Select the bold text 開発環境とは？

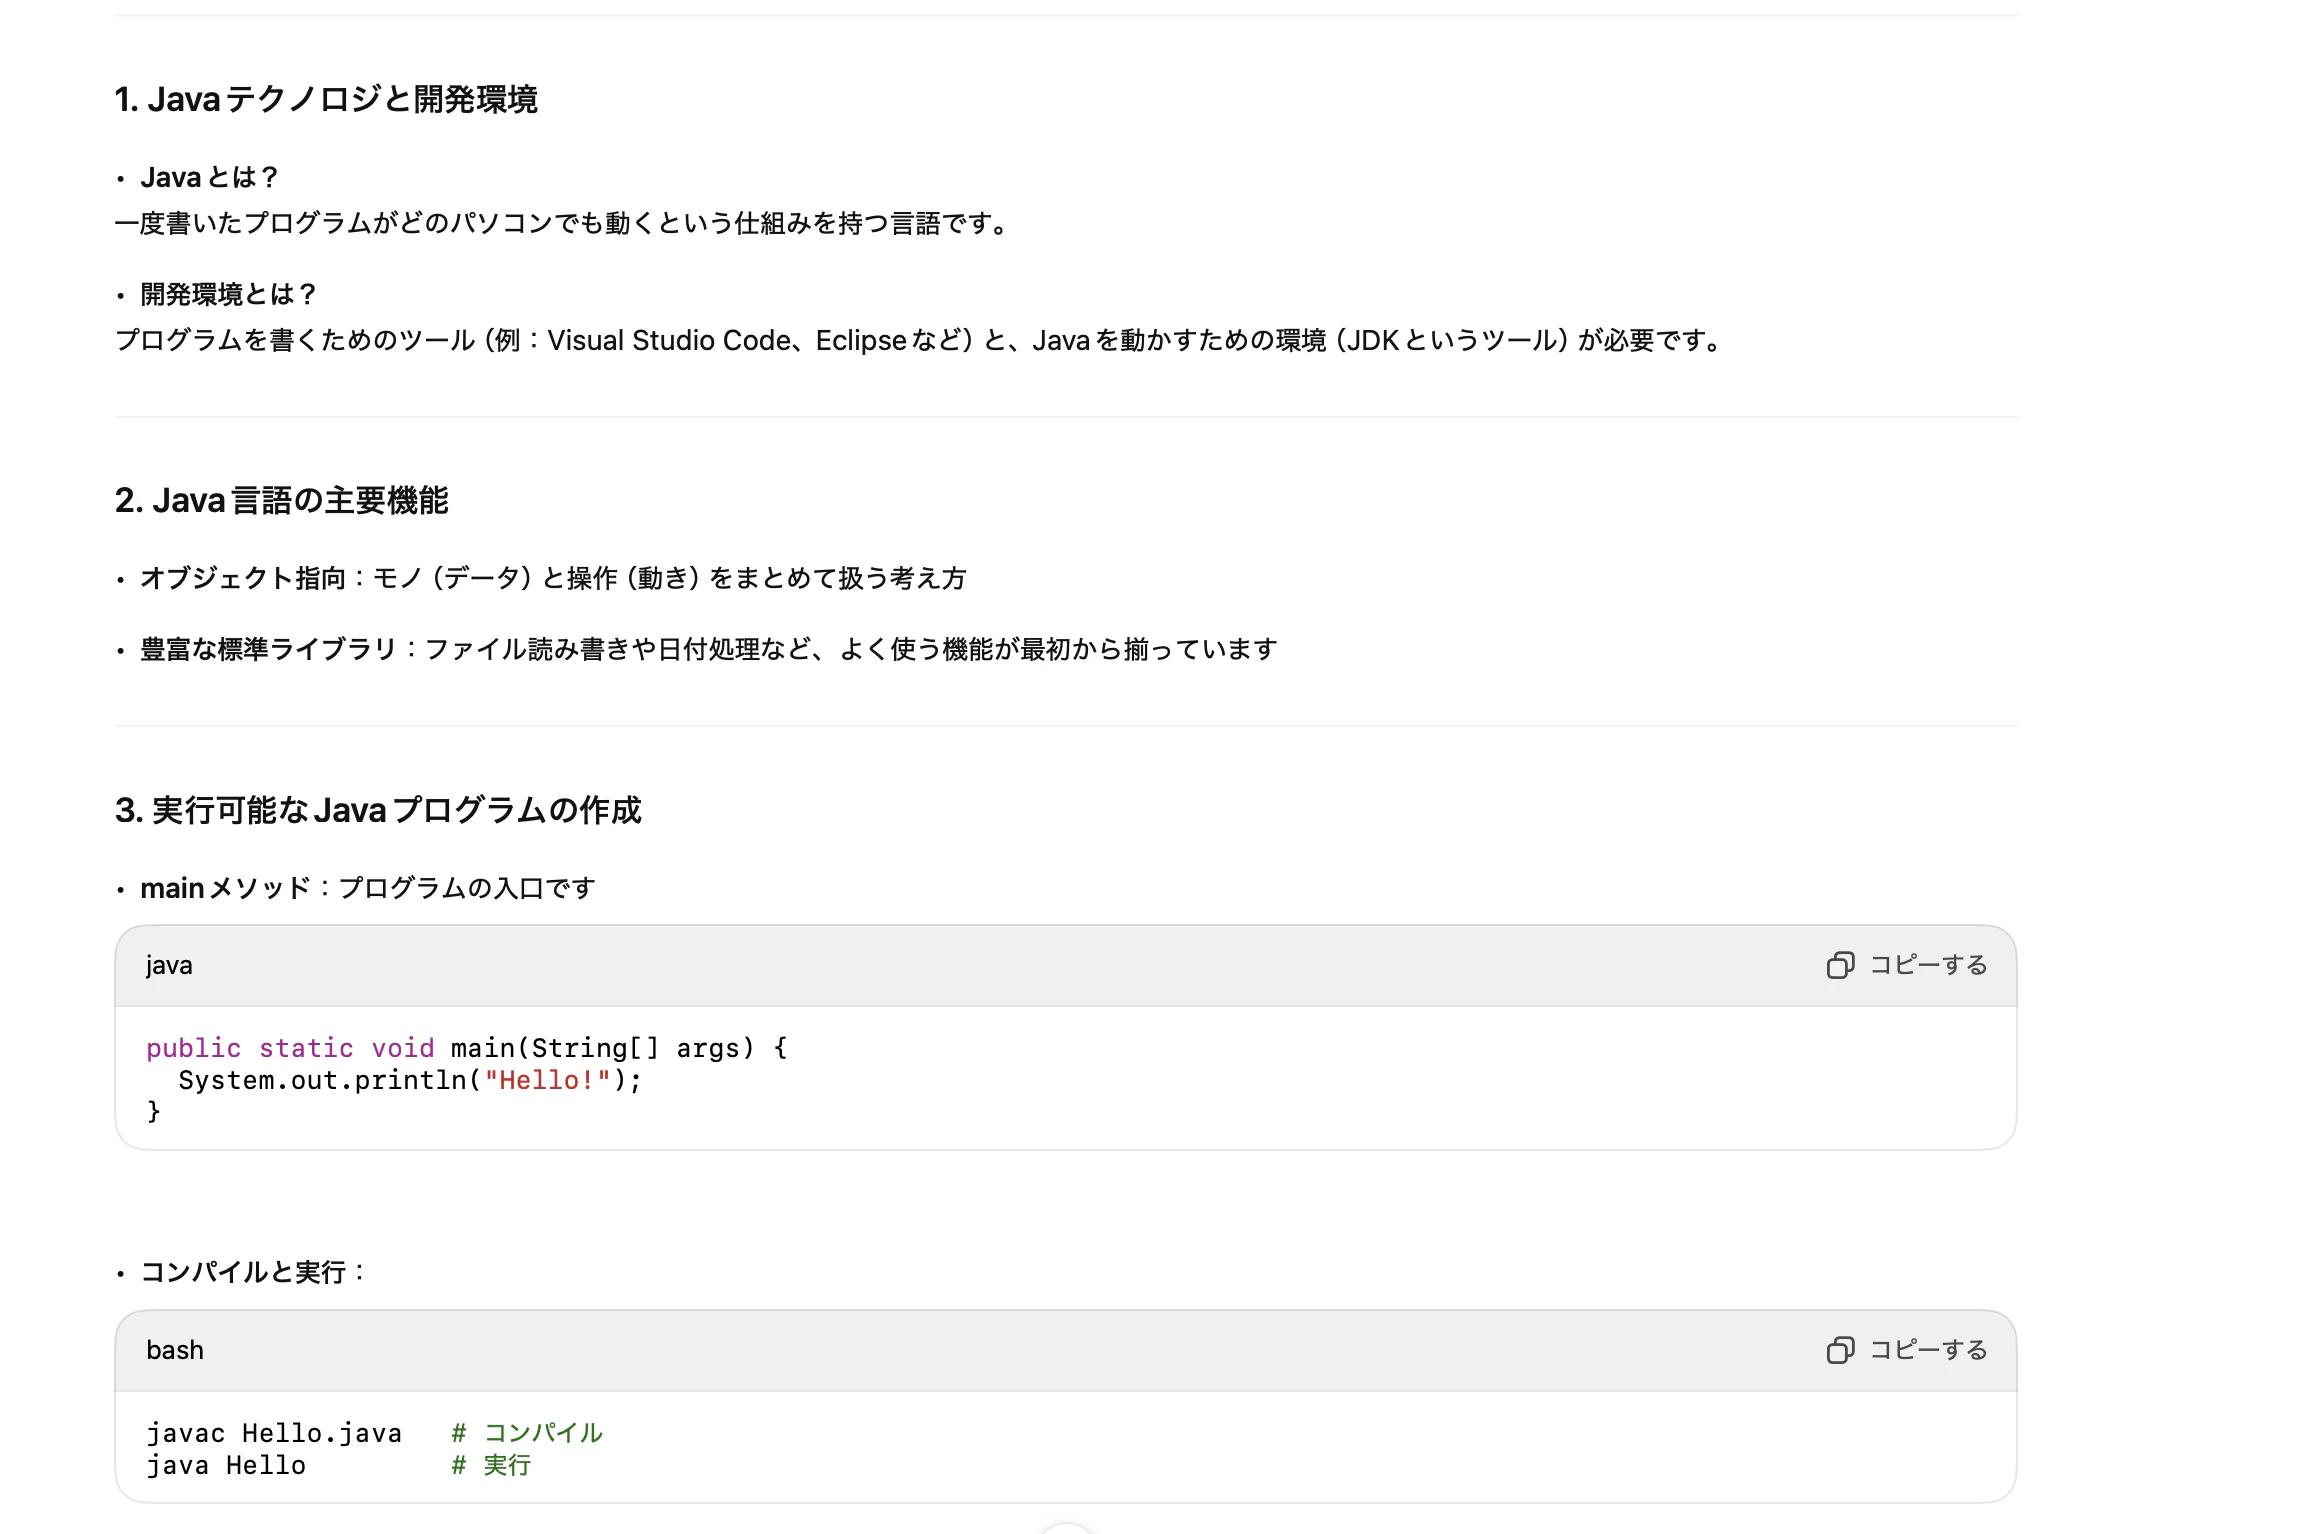[x=224, y=294]
